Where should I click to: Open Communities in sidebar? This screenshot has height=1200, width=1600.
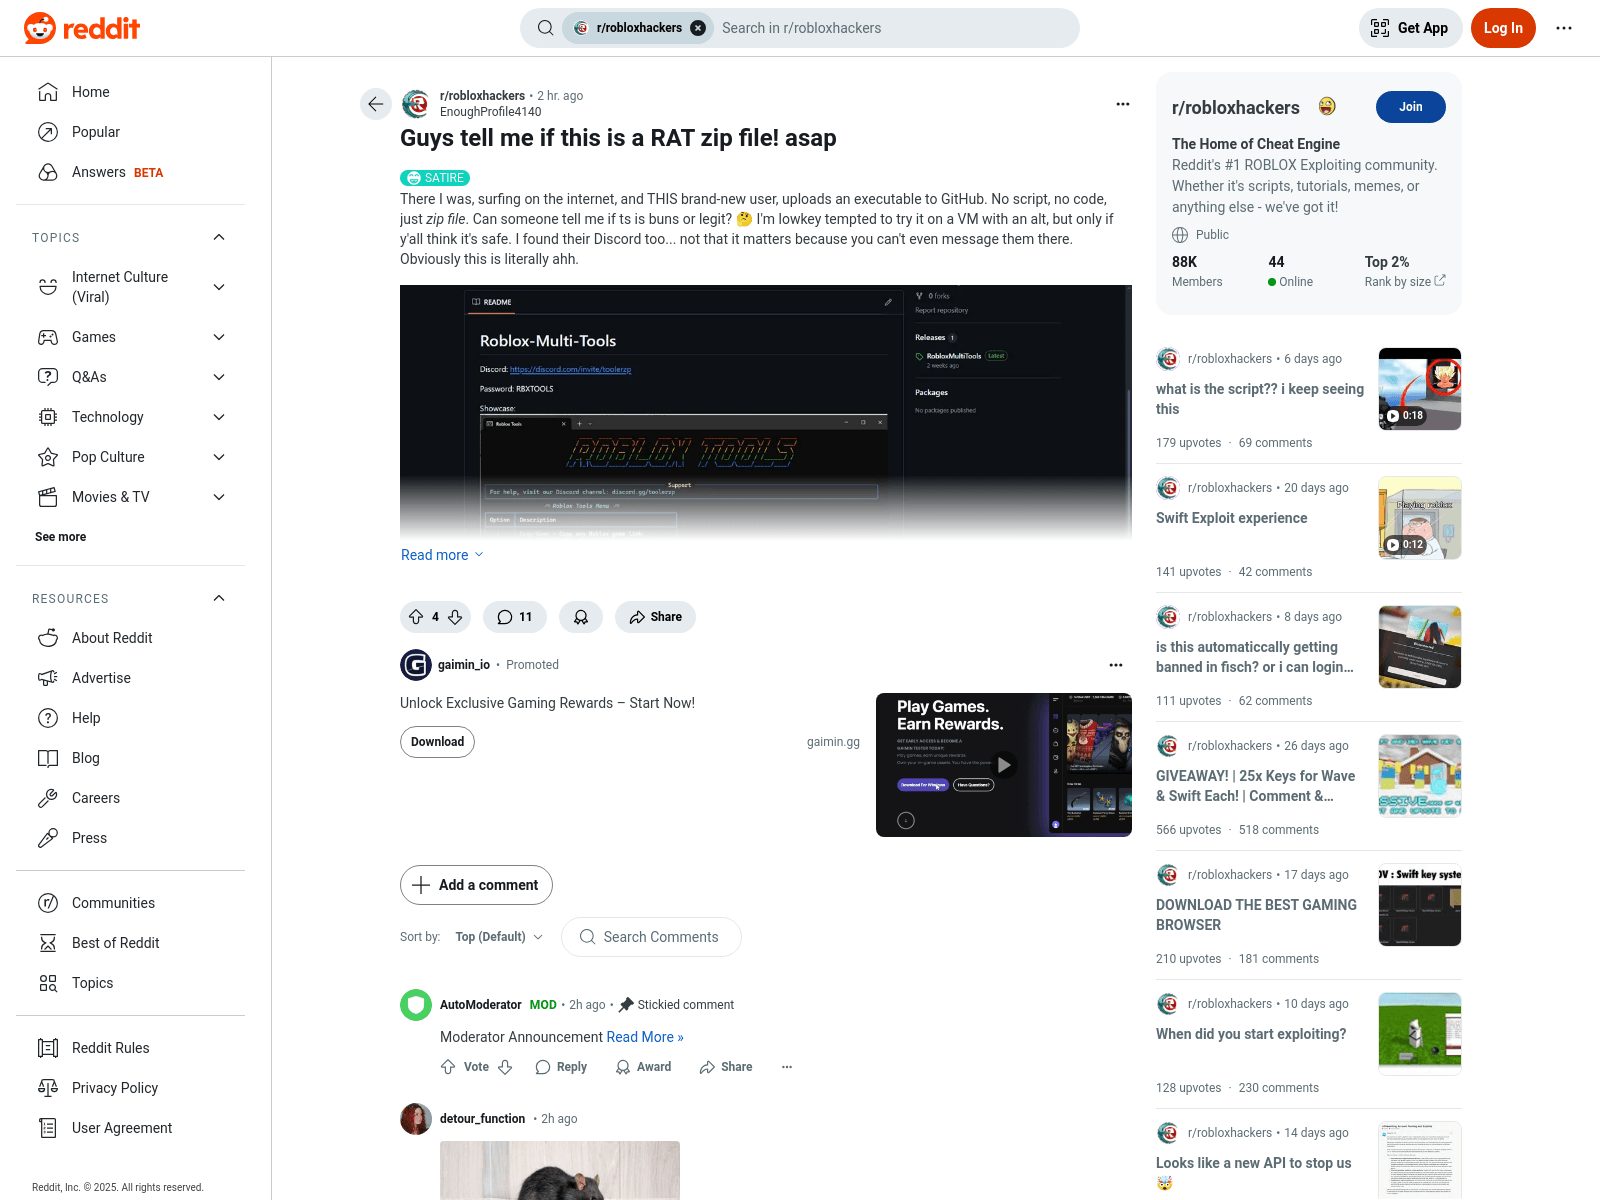click(x=130, y=903)
